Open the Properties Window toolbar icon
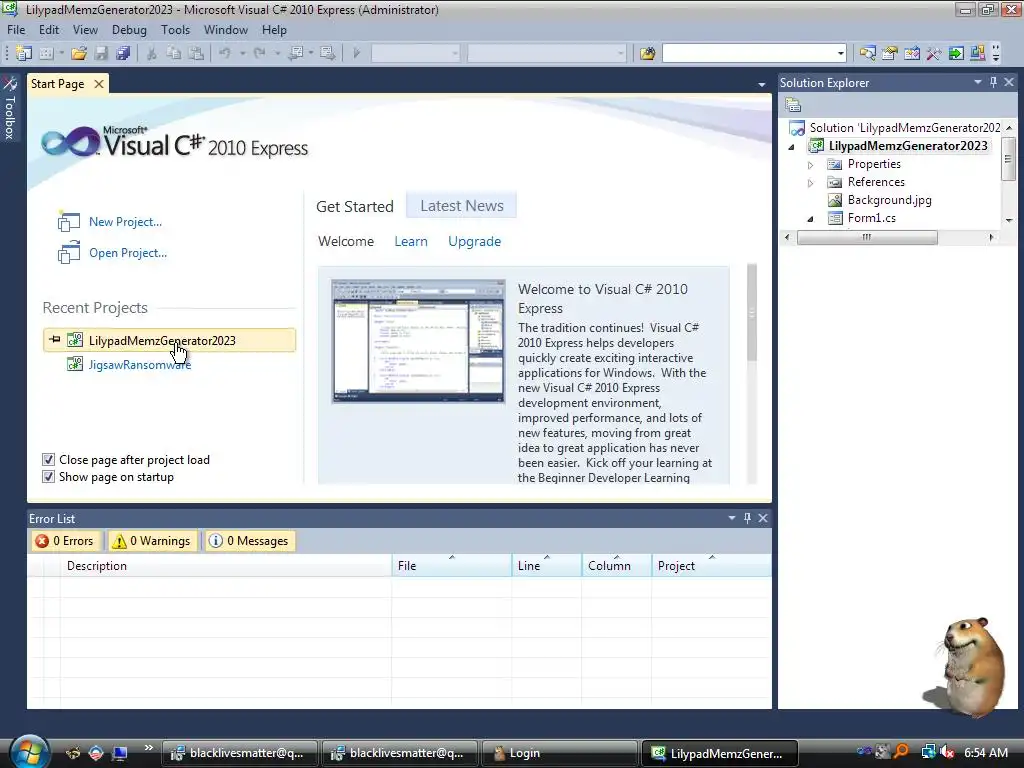Image resolution: width=1024 pixels, height=768 pixels. click(889, 53)
